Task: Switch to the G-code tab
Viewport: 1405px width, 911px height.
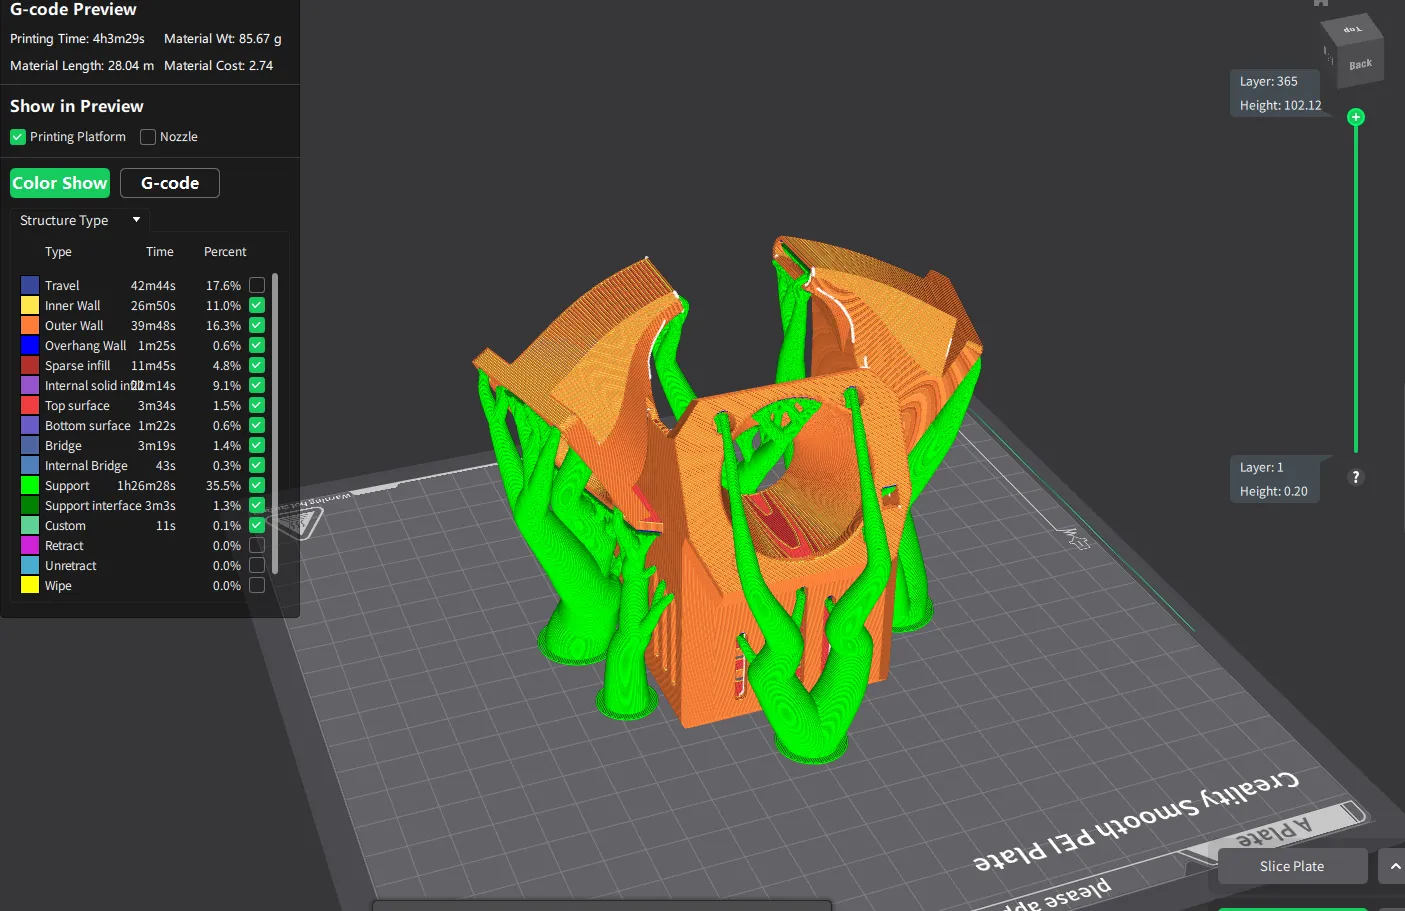Action: pos(170,183)
